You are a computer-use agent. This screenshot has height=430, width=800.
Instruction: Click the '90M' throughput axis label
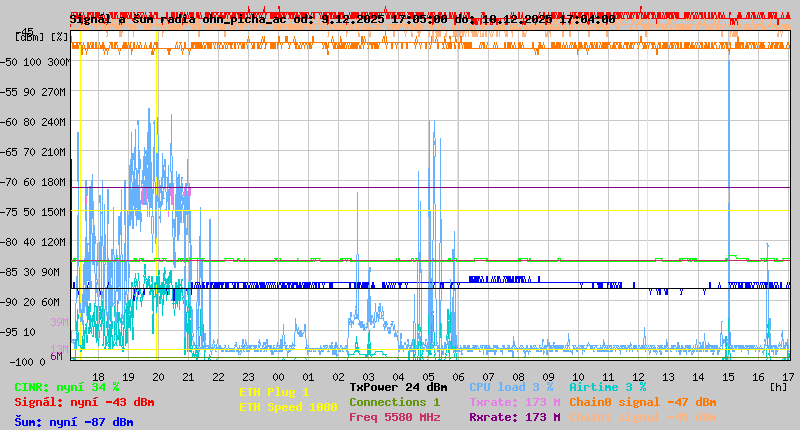(x=51, y=272)
